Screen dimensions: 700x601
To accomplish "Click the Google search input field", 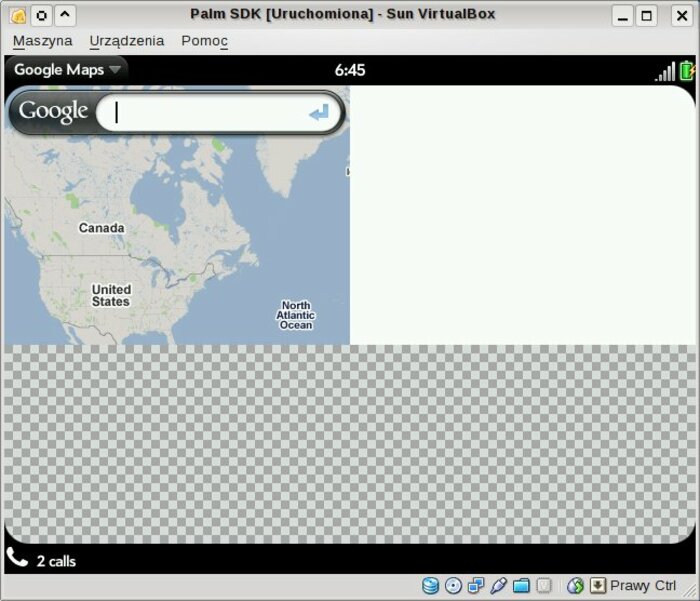I will [219, 113].
